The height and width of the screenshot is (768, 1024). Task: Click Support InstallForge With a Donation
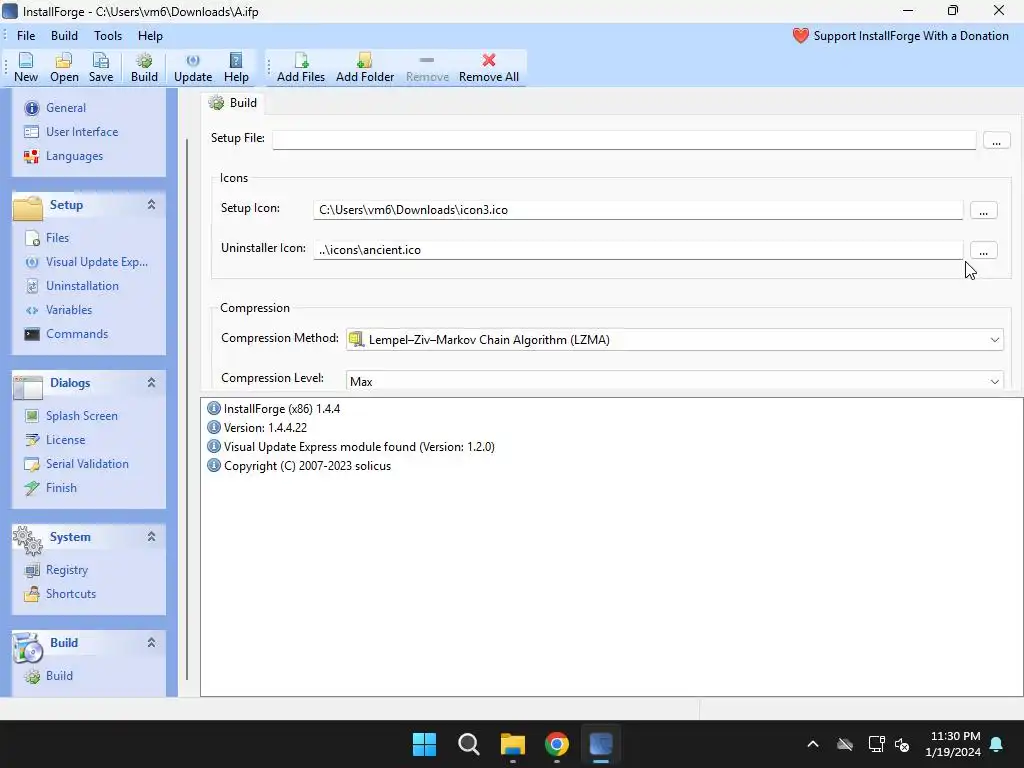901,36
